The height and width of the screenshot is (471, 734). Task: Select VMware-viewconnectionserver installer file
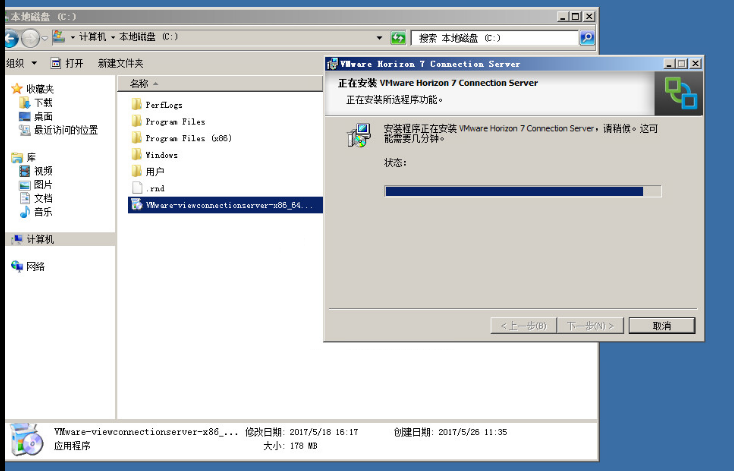[x=225, y=205]
